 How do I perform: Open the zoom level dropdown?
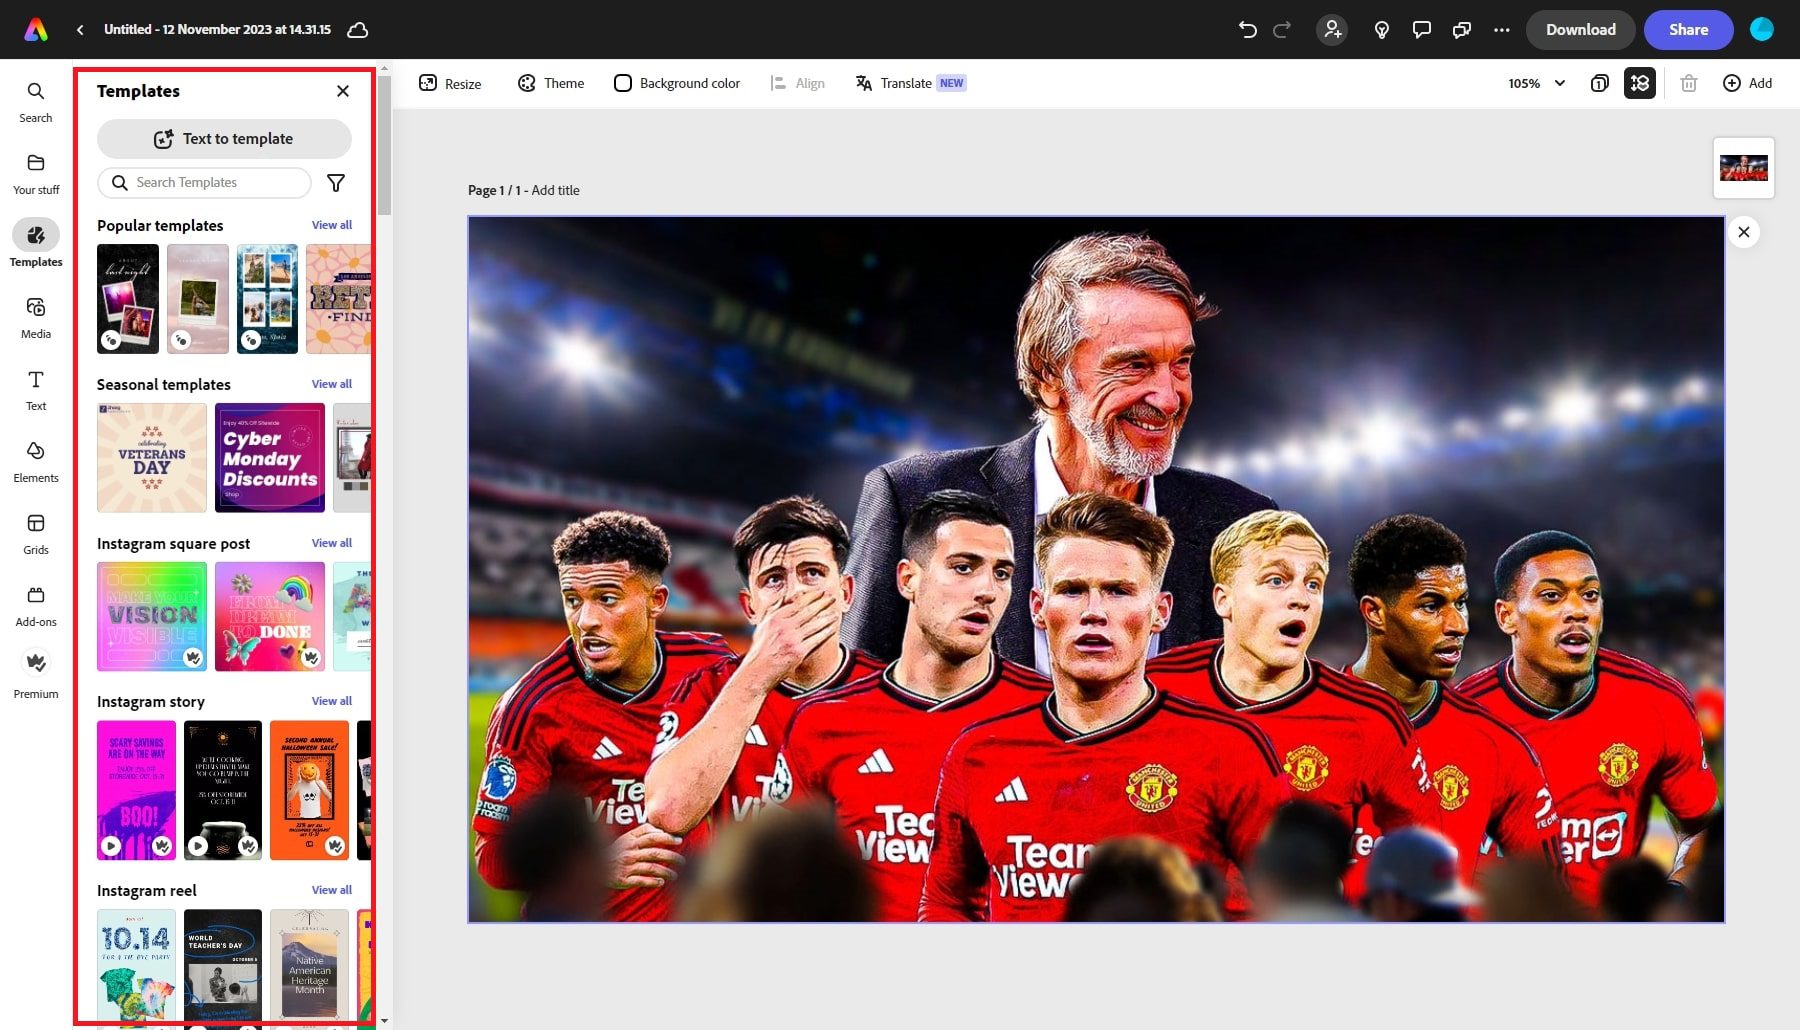pyautogui.click(x=1535, y=83)
